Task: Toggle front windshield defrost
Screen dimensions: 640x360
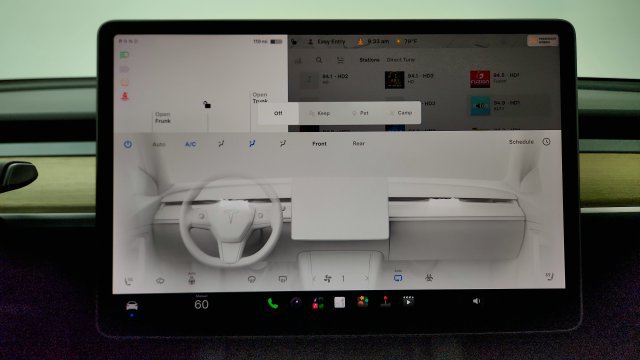Action: click(252, 280)
